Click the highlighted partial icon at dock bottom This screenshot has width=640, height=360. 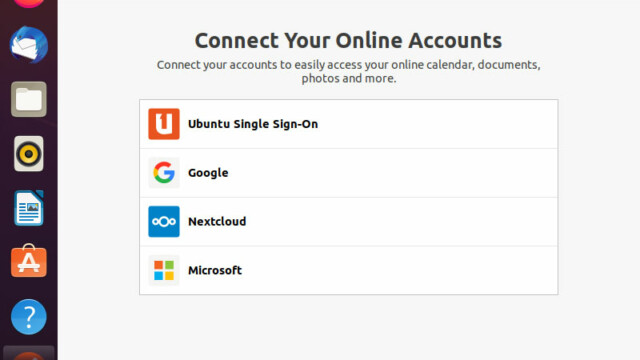pos(29,353)
